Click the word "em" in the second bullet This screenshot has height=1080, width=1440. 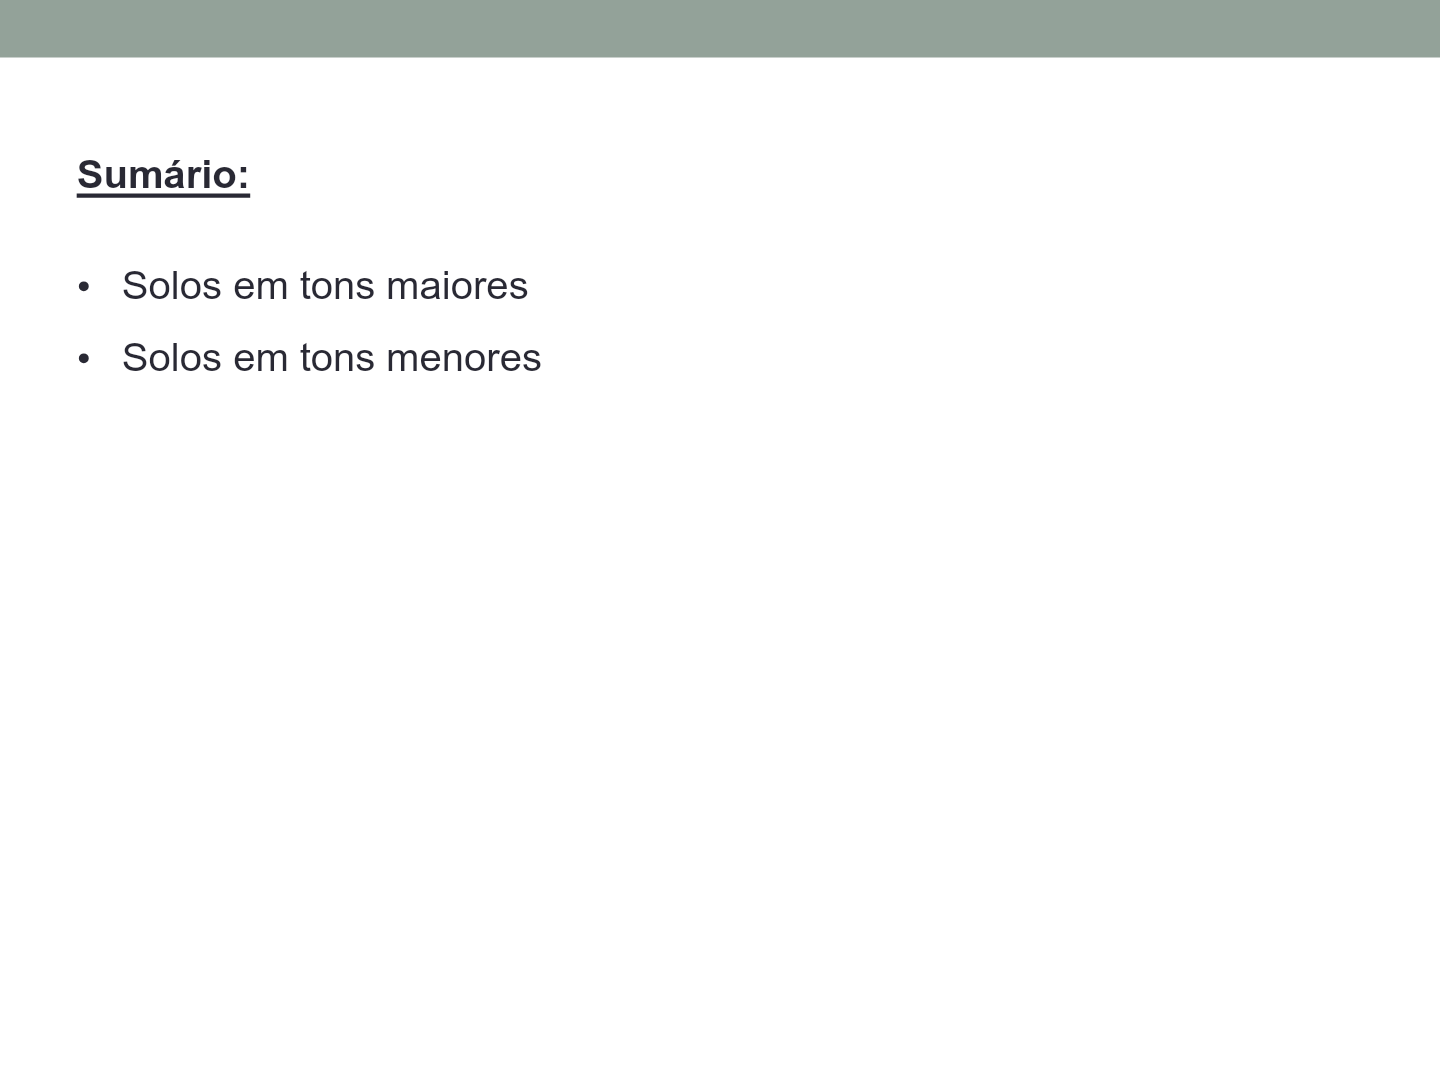coord(260,358)
